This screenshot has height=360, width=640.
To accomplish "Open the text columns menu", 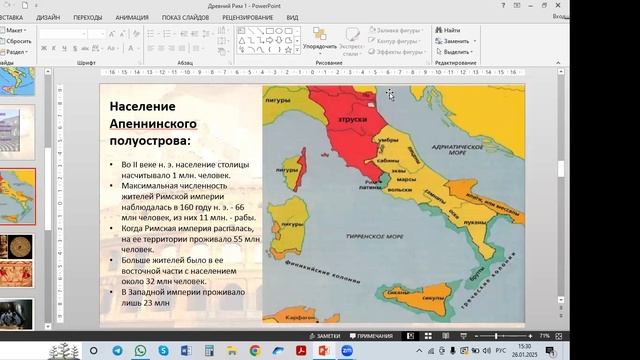I will click(x=198, y=49).
